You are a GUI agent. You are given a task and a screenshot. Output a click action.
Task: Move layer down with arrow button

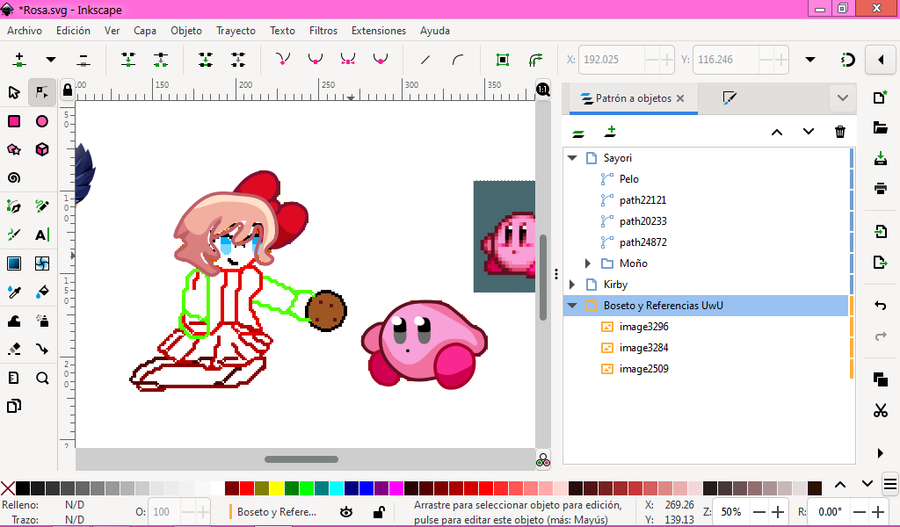pos(808,132)
